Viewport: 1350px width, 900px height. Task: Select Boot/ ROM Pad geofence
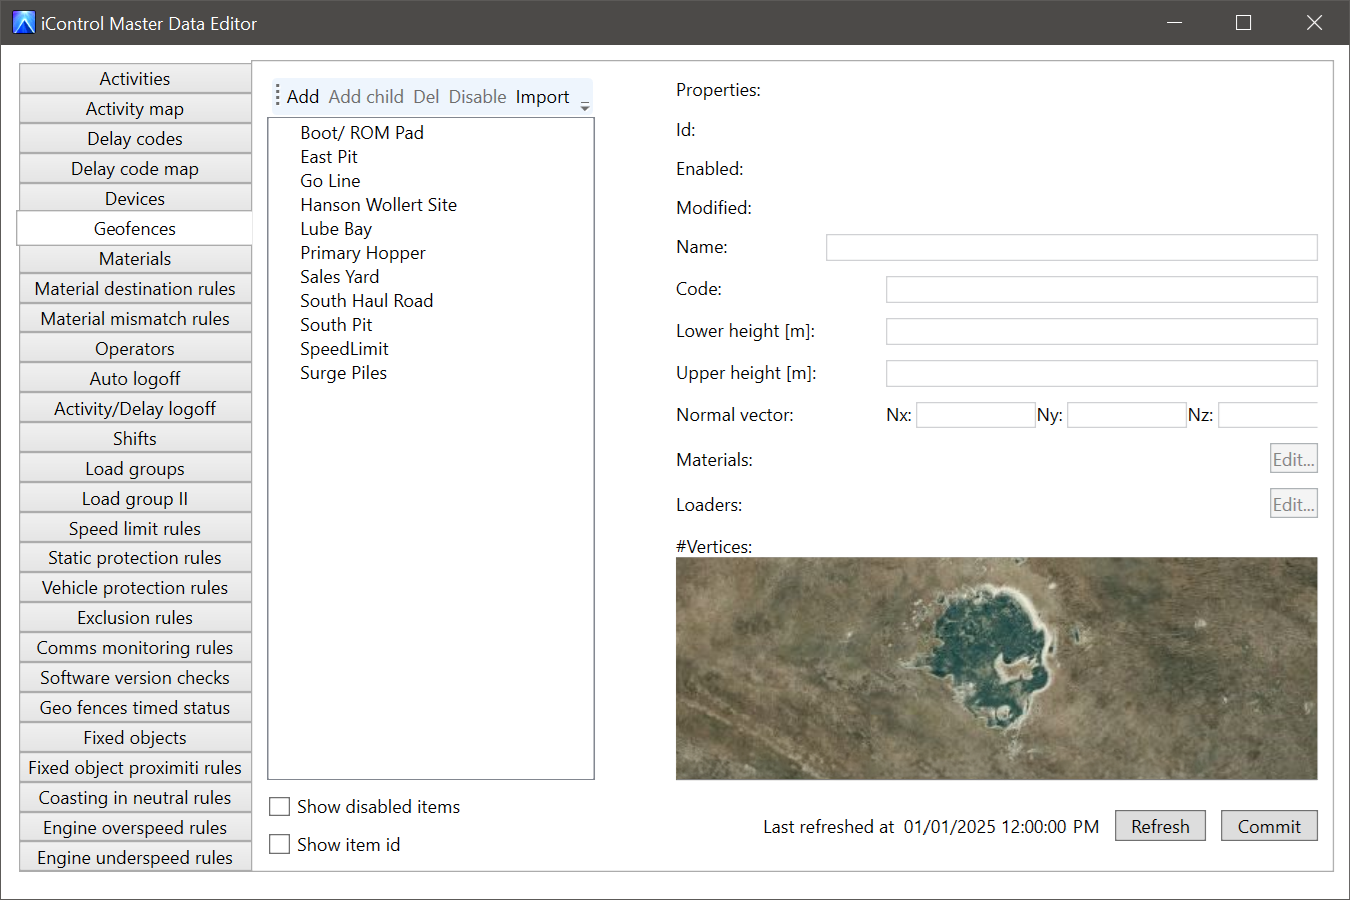362,133
